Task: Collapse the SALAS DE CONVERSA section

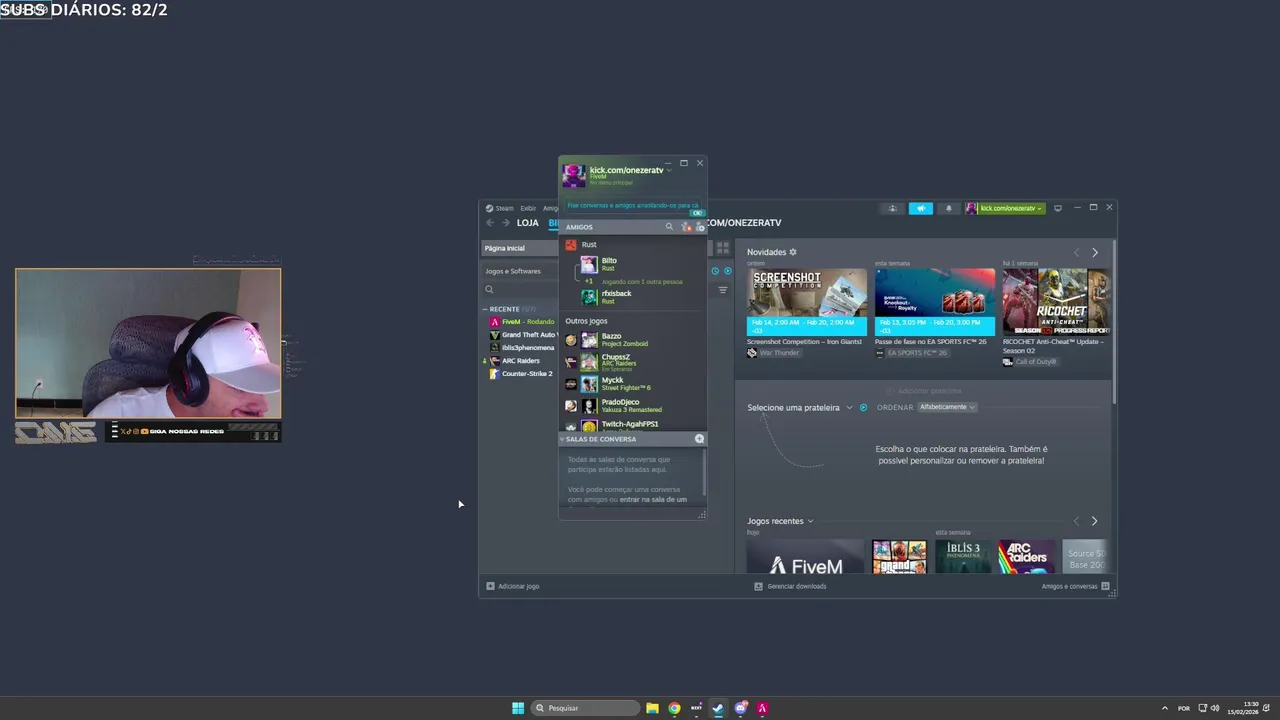Action: tap(562, 439)
